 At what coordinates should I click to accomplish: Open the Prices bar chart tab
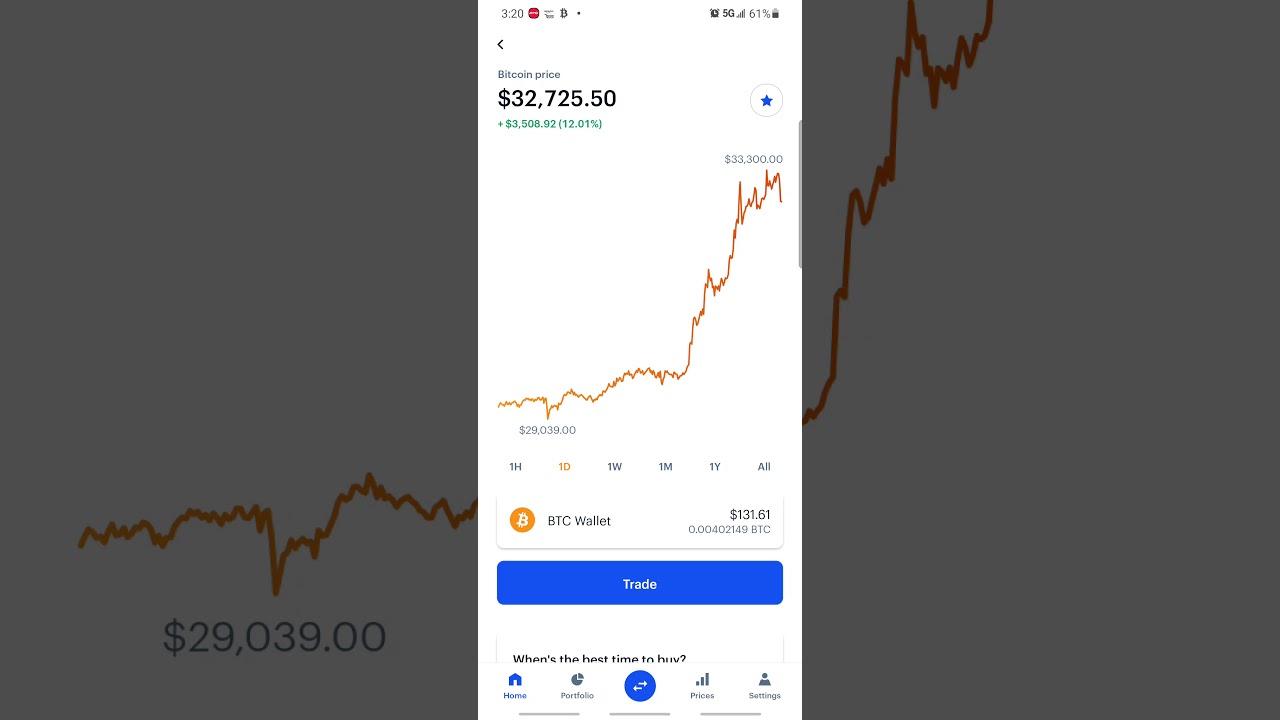[x=702, y=686]
